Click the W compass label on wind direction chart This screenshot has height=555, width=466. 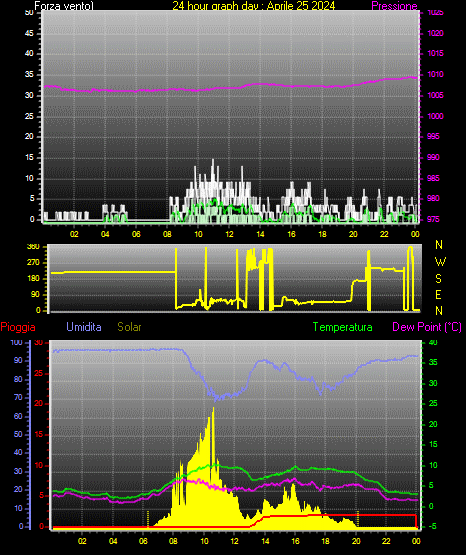(440, 262)
